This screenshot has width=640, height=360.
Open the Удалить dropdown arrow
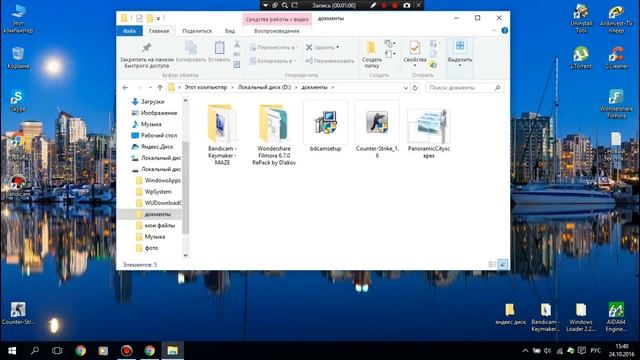tap(338, 47)
